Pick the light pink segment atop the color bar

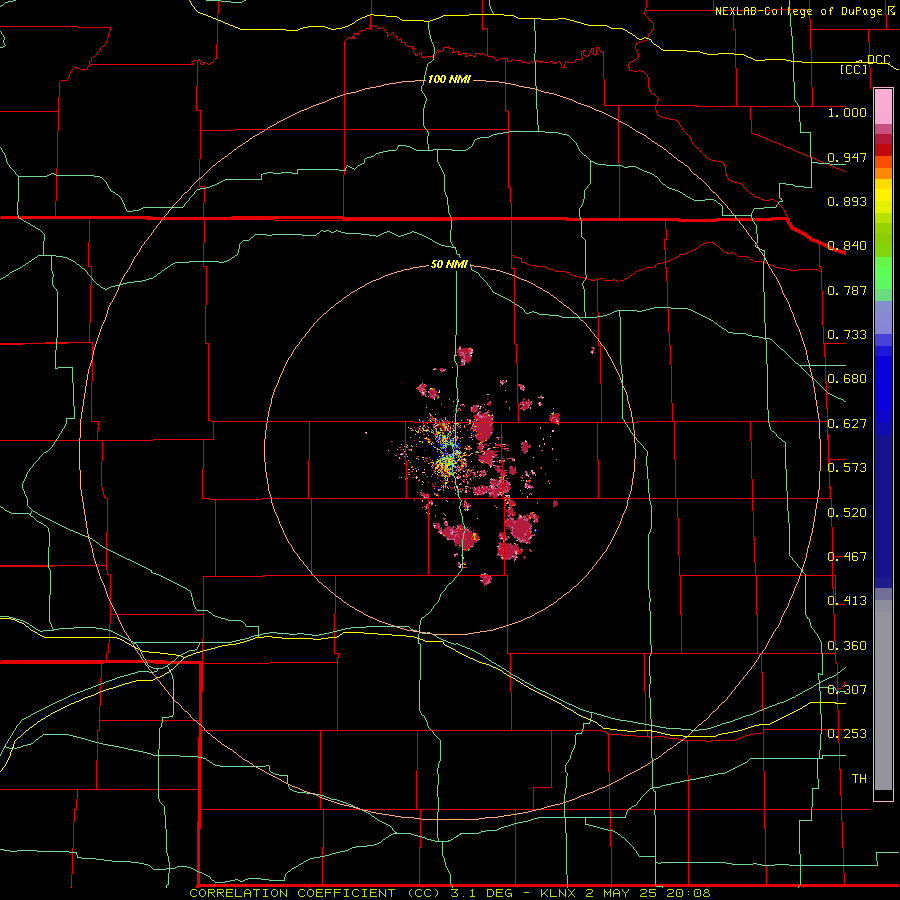coord(883,107)
